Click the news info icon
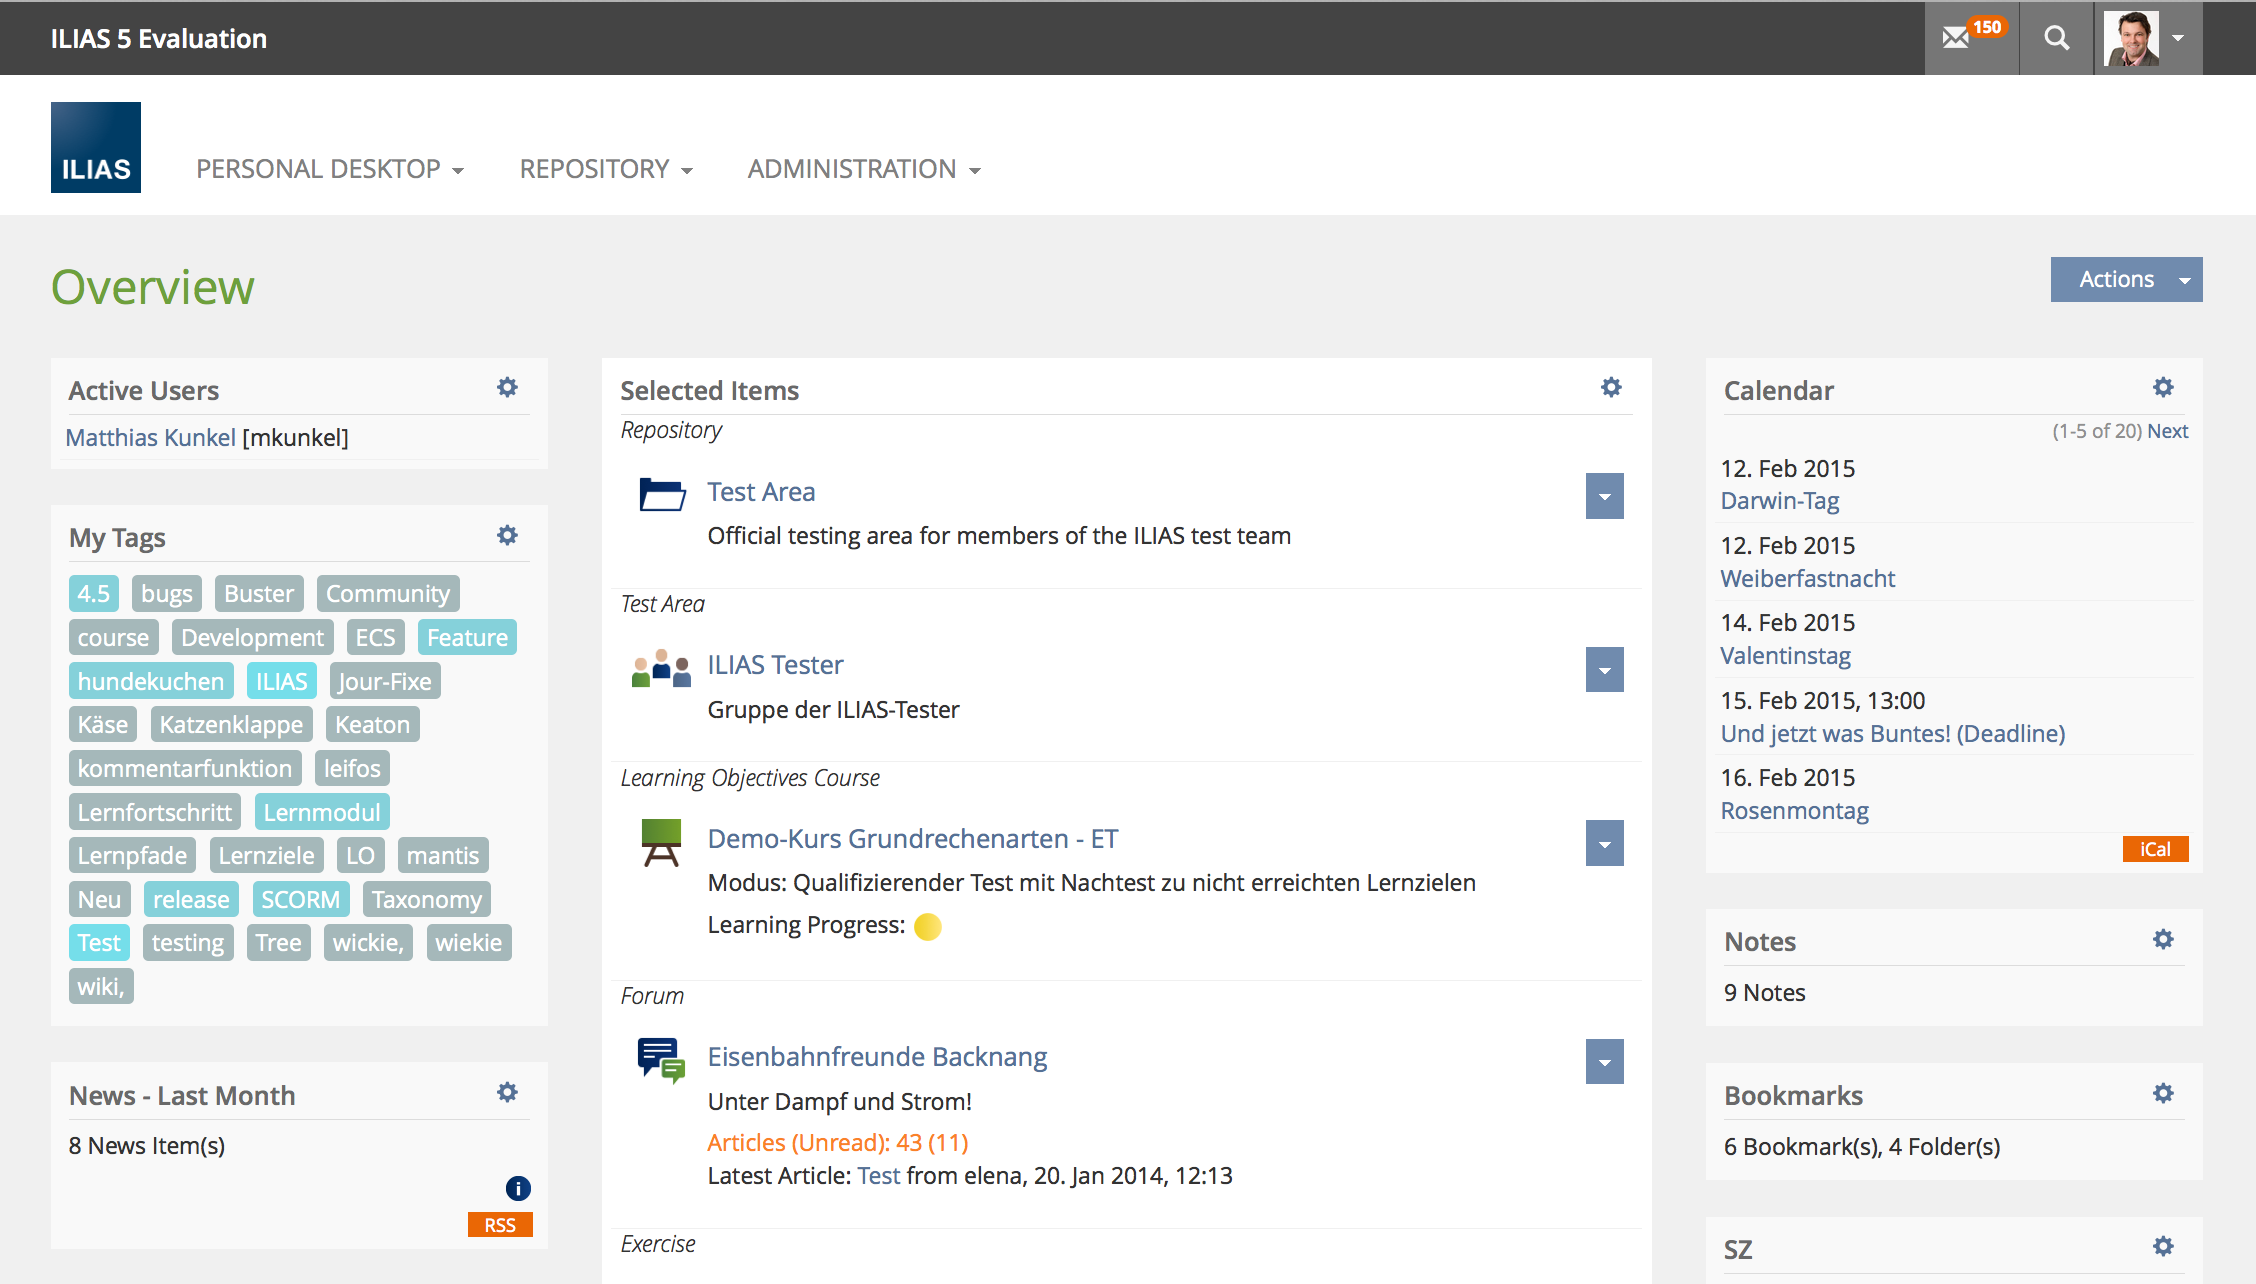This screenshot has height=1284, width=2256. pyautogui.click(x=518, y=1188)
